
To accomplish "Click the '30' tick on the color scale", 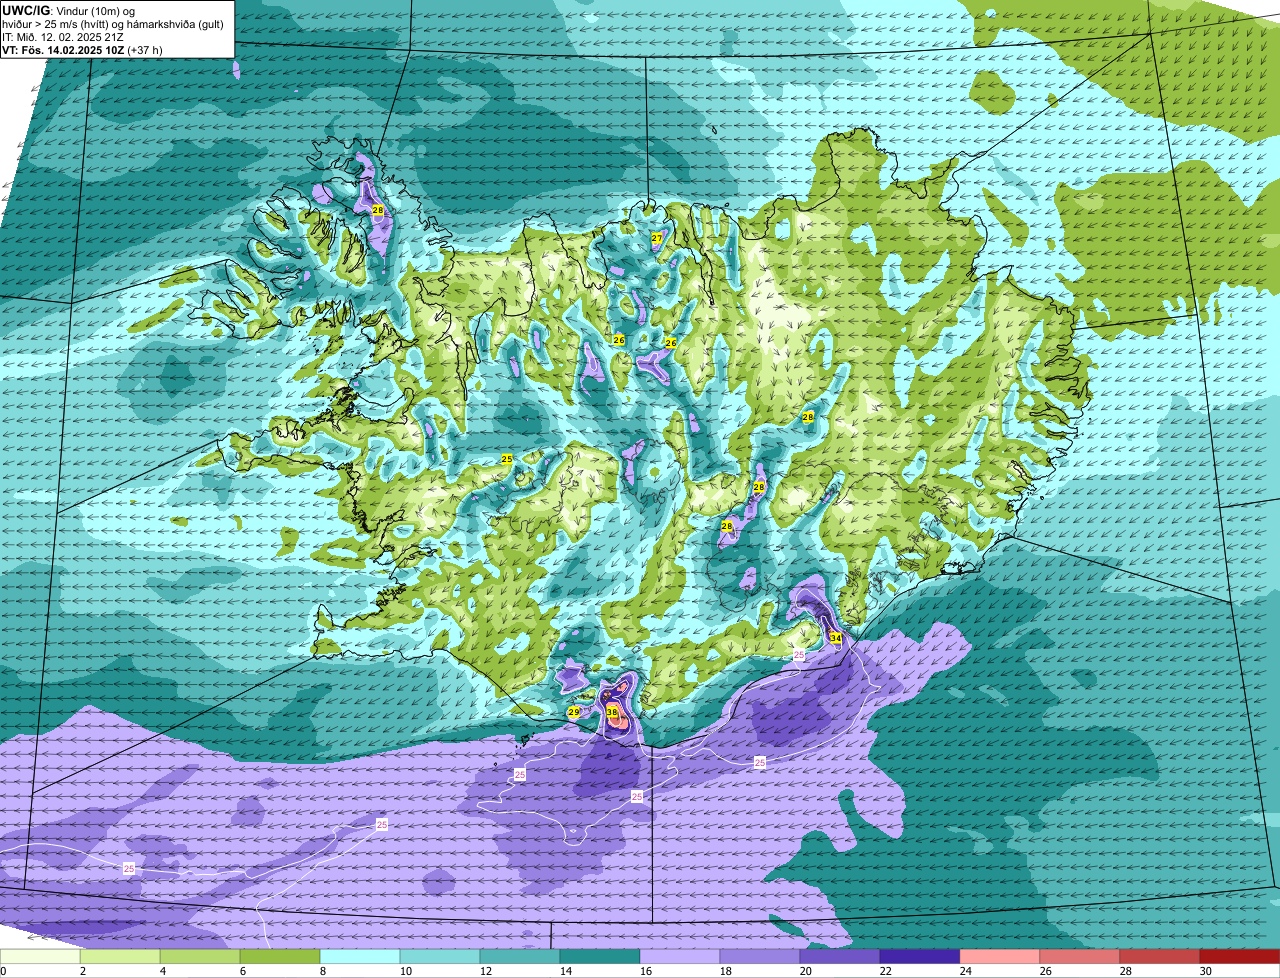I will pyautogui.click(x=1206, y=971).
